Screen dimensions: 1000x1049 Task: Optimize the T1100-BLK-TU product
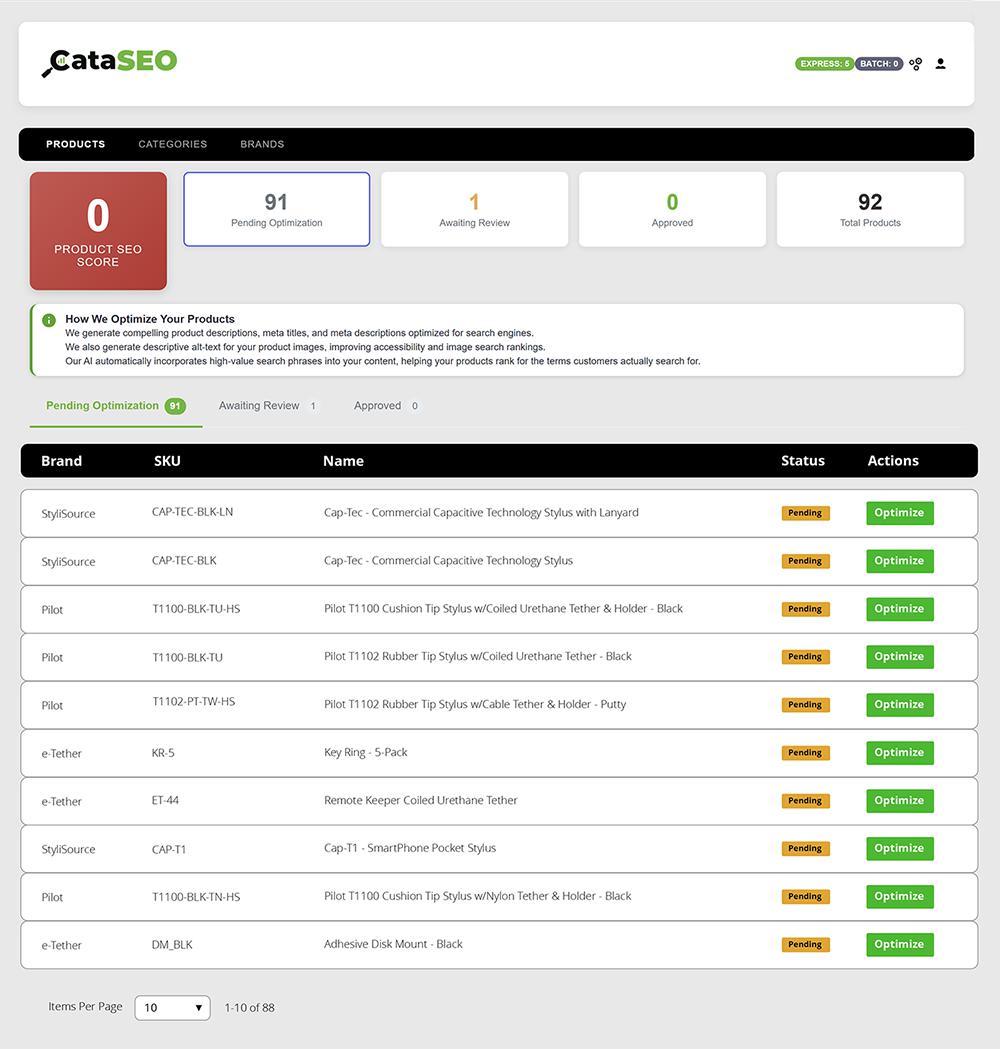click(x=900, y=657)
